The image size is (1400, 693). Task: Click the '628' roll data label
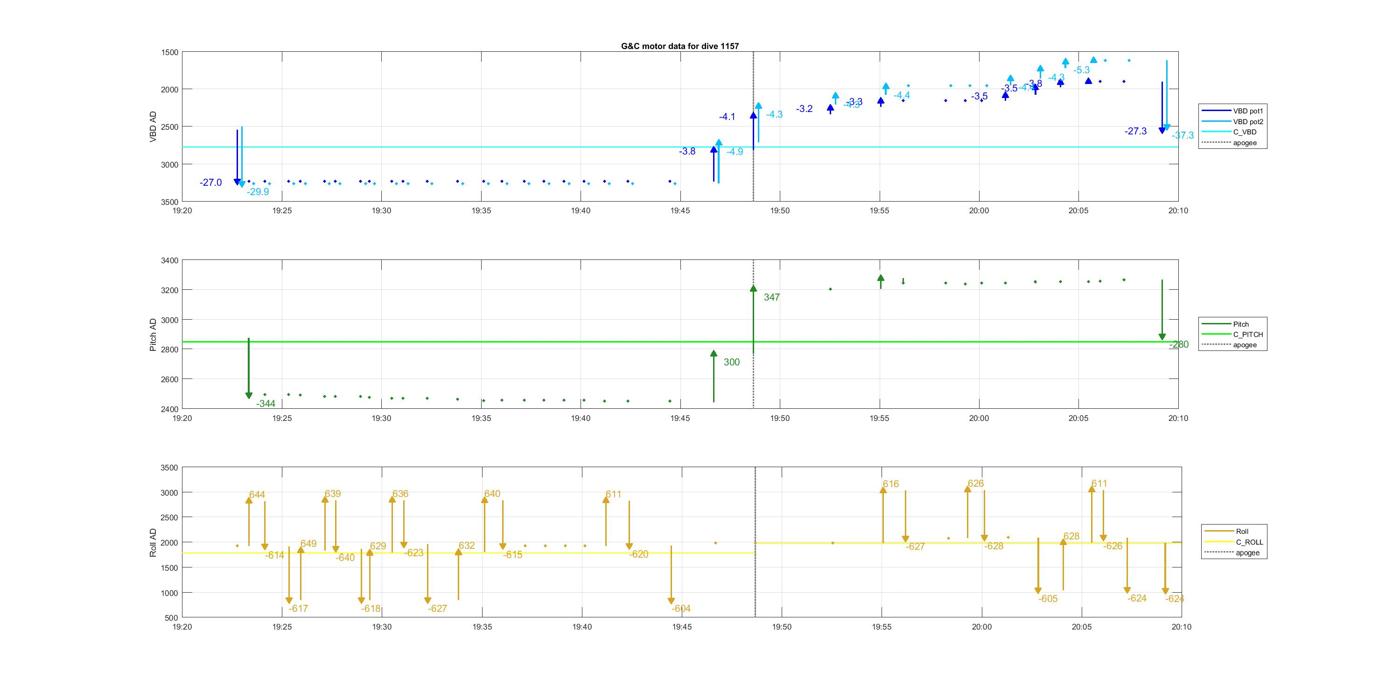(1071, 536)
